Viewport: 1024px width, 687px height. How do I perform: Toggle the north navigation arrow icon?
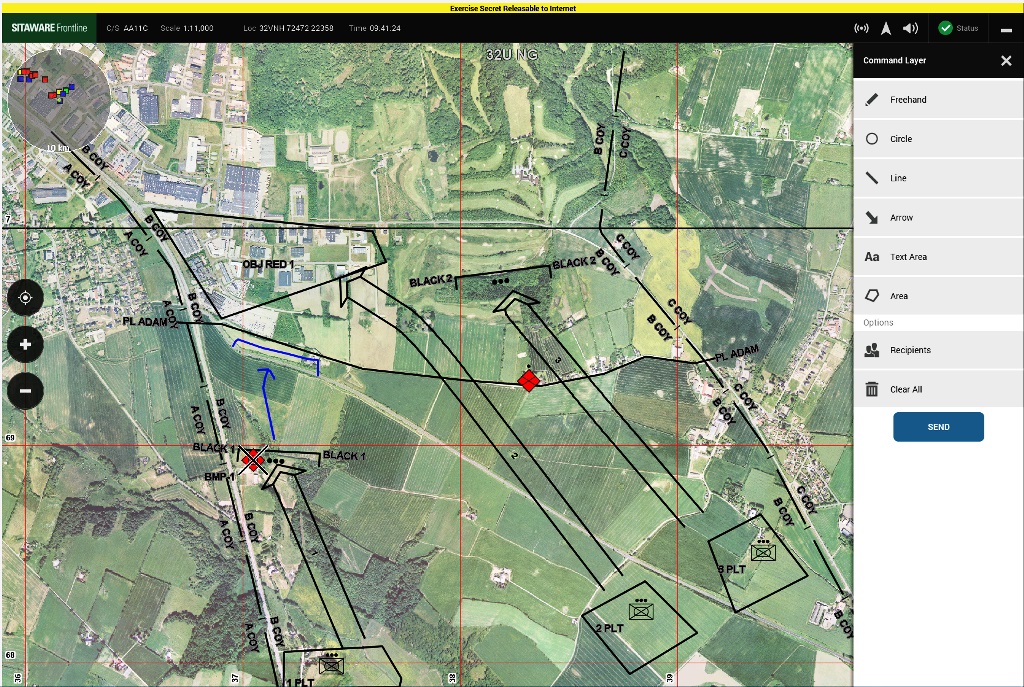pyautogui.click(x=886, y=28)
